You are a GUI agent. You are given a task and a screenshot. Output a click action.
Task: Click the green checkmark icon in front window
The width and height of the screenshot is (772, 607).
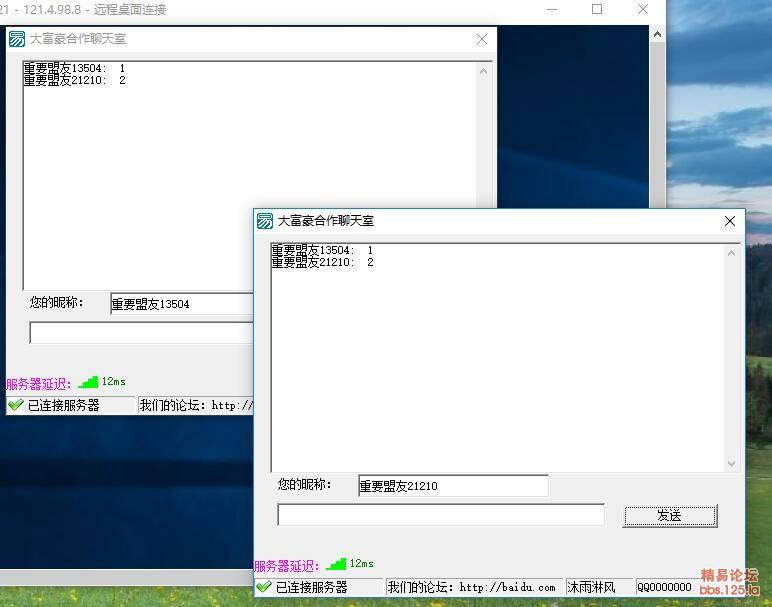(x=264, y=586)
